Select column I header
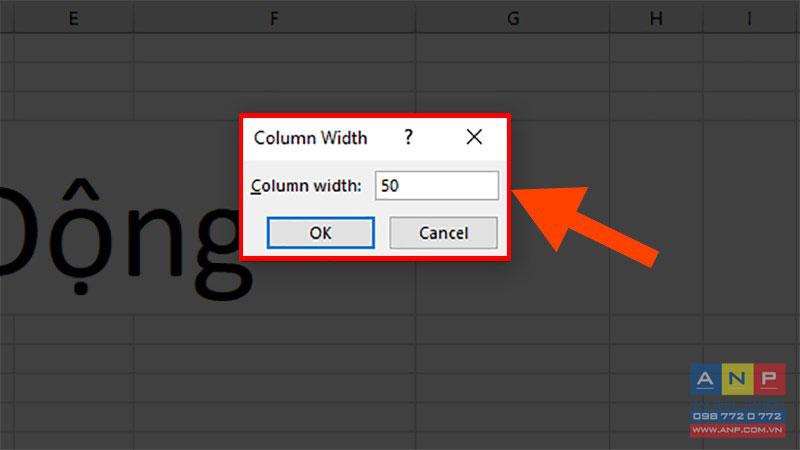This screenshot has width=800, height=450. [x=750, y=18]
